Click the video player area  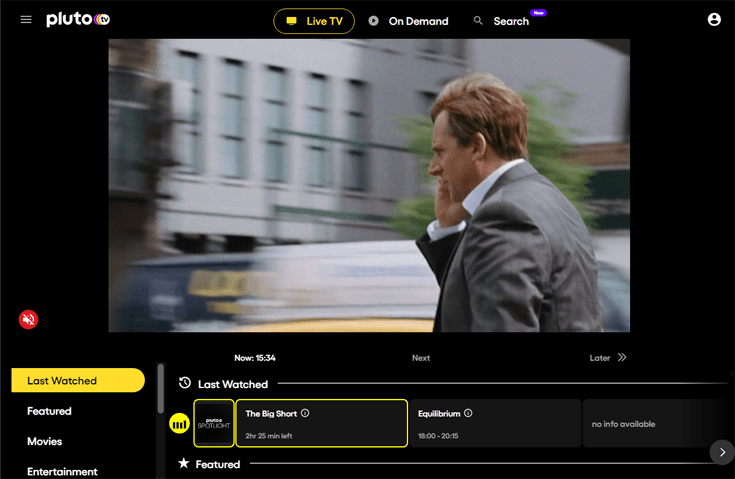(x=369, y=186)
